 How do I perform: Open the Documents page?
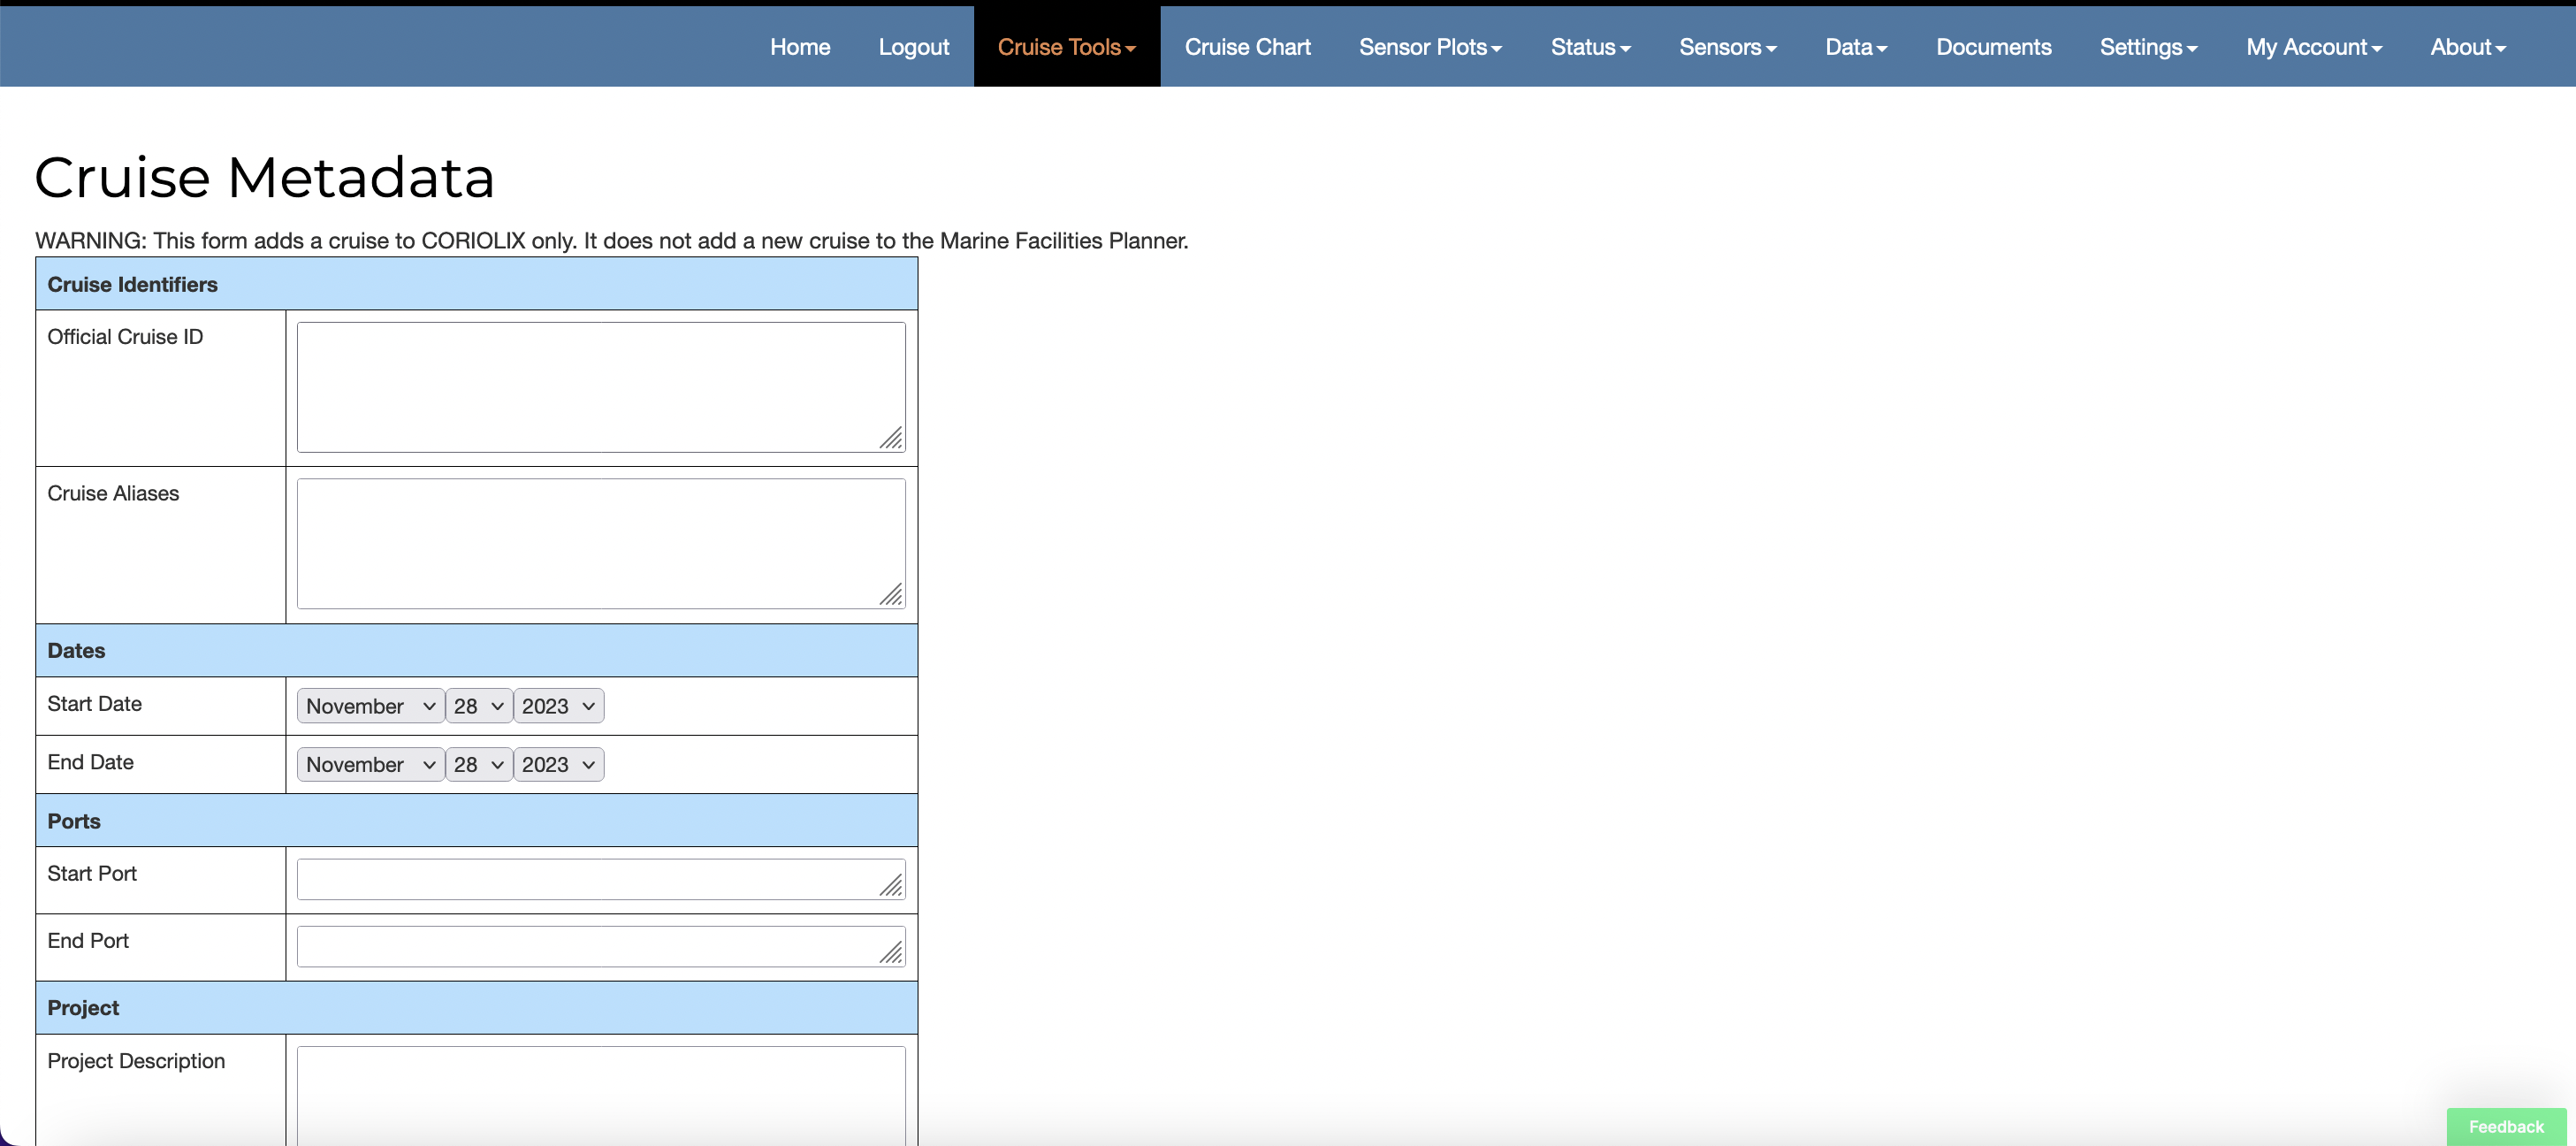pyautogui.click(x=1993, y=47)
